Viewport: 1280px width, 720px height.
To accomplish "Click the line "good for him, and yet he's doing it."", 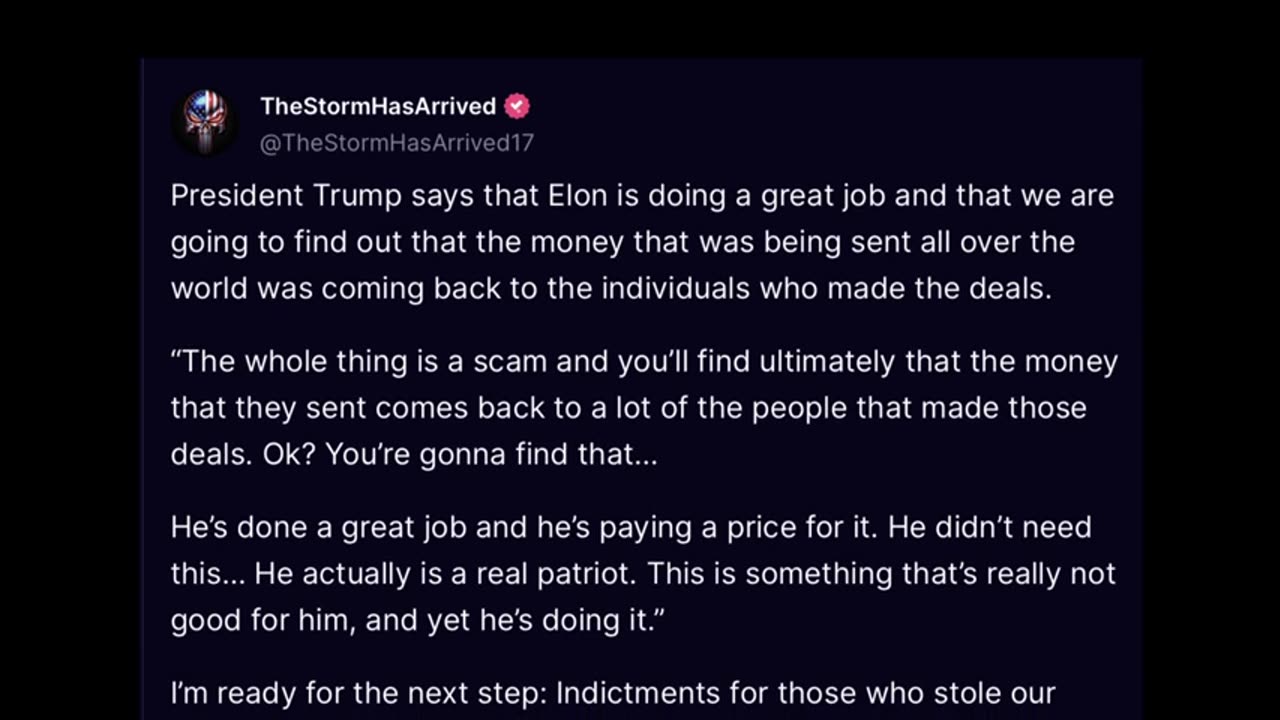I will (418, 620).
